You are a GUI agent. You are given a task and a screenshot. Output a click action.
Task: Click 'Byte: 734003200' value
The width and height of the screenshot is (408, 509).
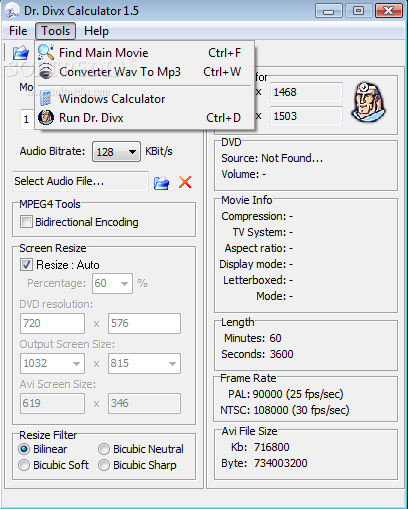(264, 463)
